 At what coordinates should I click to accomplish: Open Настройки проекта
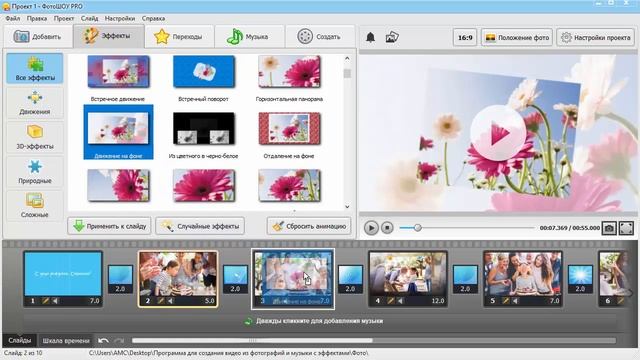(x=596, y=38)
